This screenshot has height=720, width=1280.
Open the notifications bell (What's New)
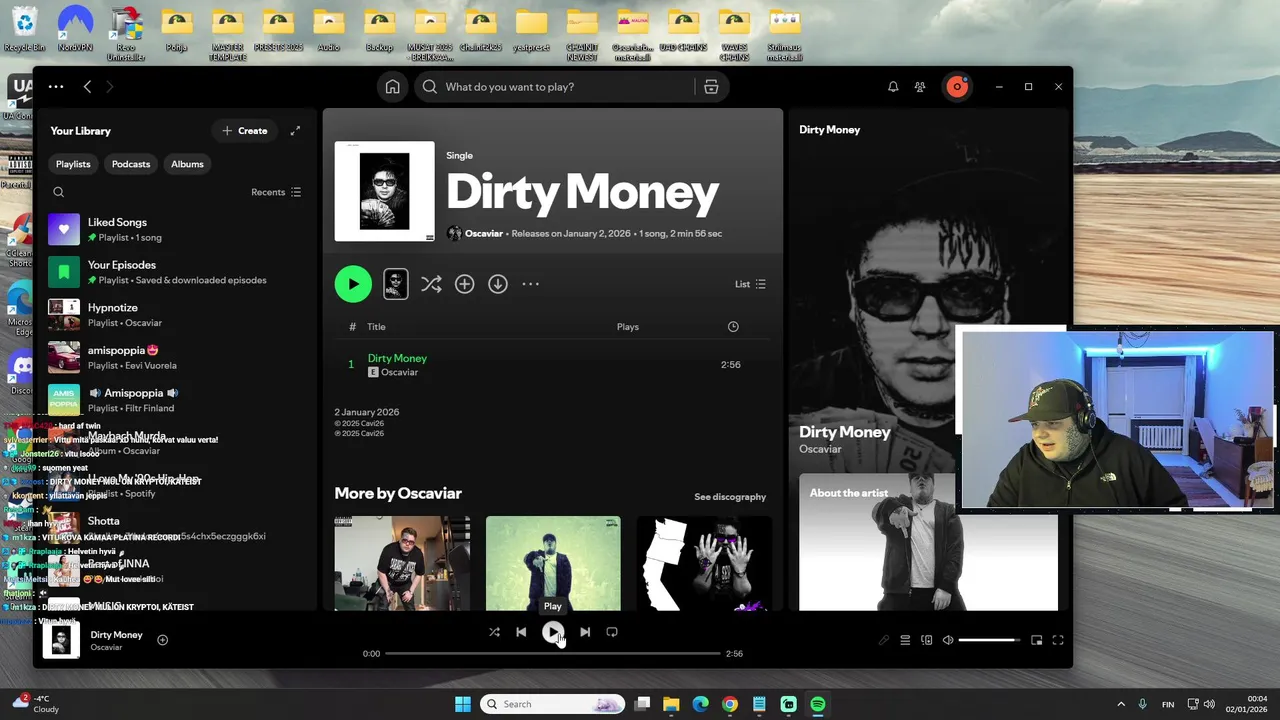pos(893,87)
